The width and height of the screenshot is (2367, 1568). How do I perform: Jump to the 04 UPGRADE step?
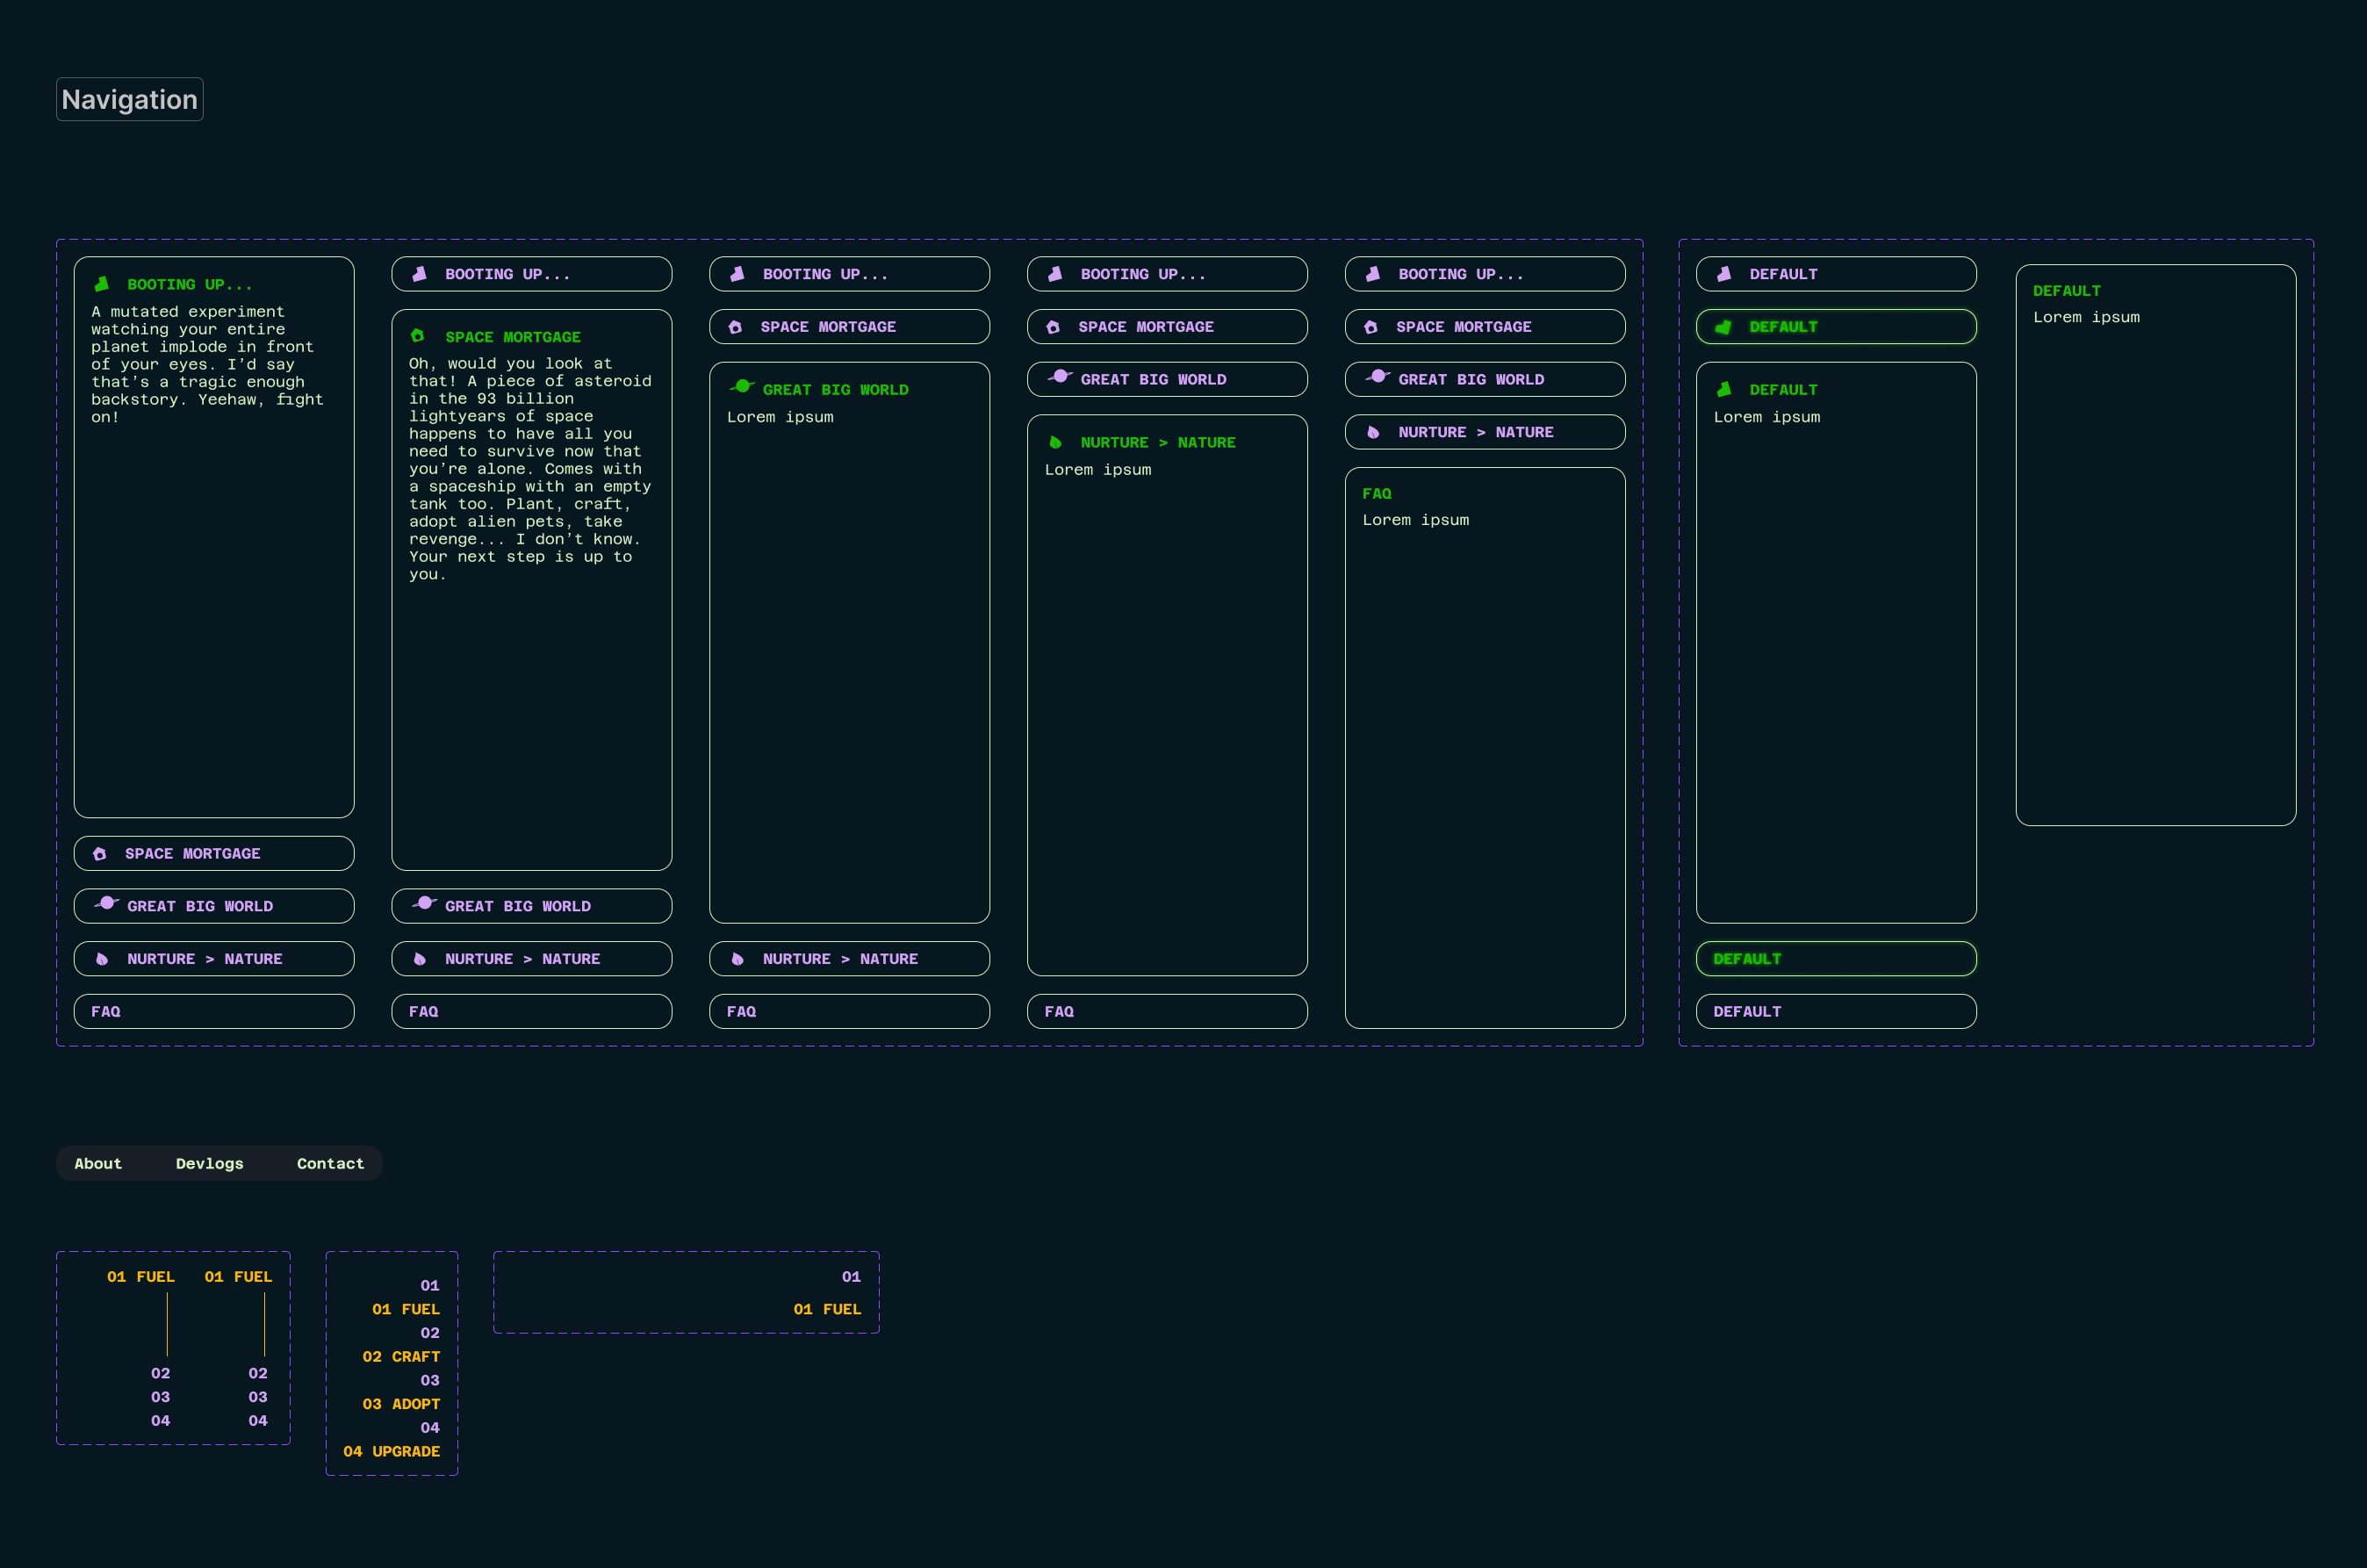(x=392, y=1451)
